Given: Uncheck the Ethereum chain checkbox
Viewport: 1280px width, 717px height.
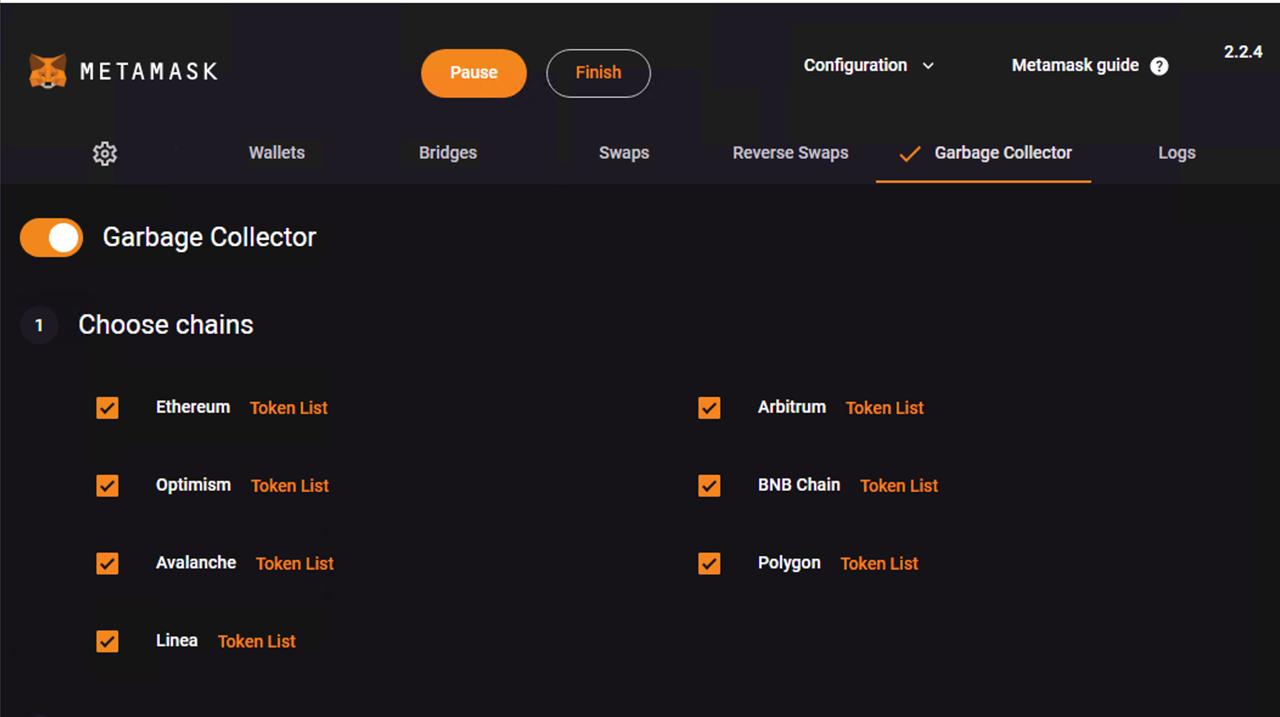Looking at the screenshot, I should pos(107,408).
